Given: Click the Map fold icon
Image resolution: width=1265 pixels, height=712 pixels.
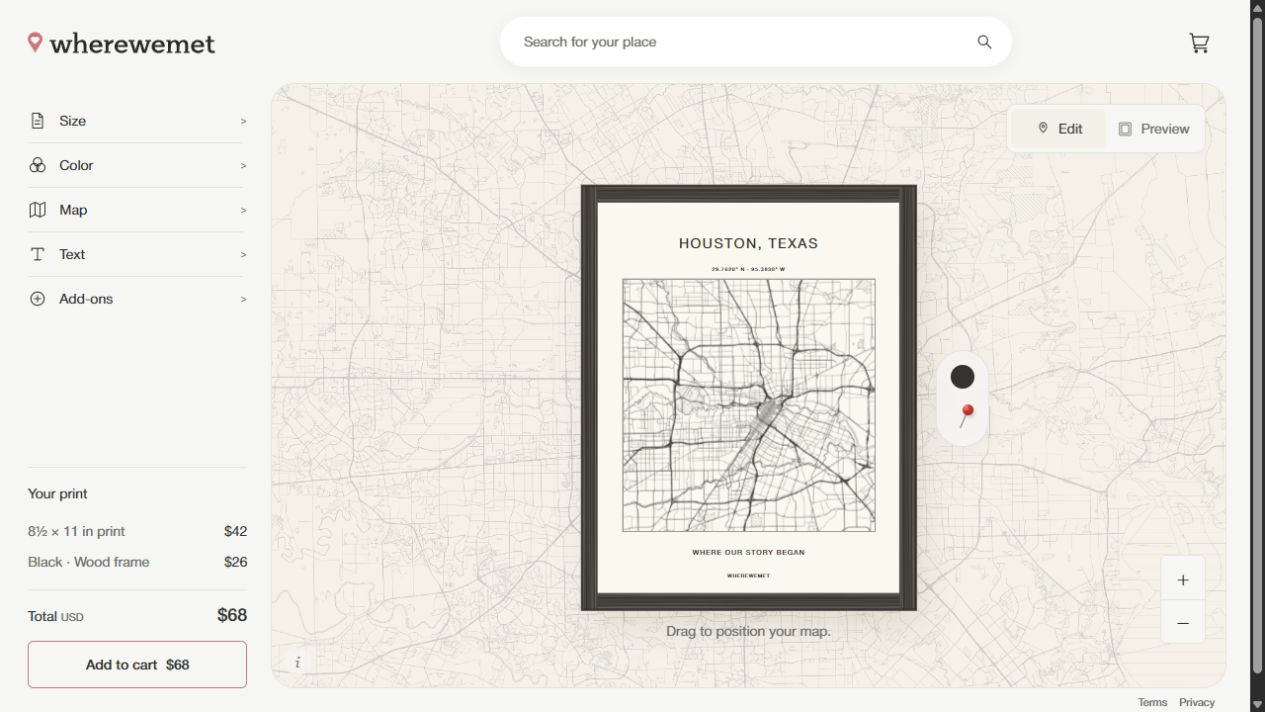Looking at the screenshot, I should pos(37,210).
